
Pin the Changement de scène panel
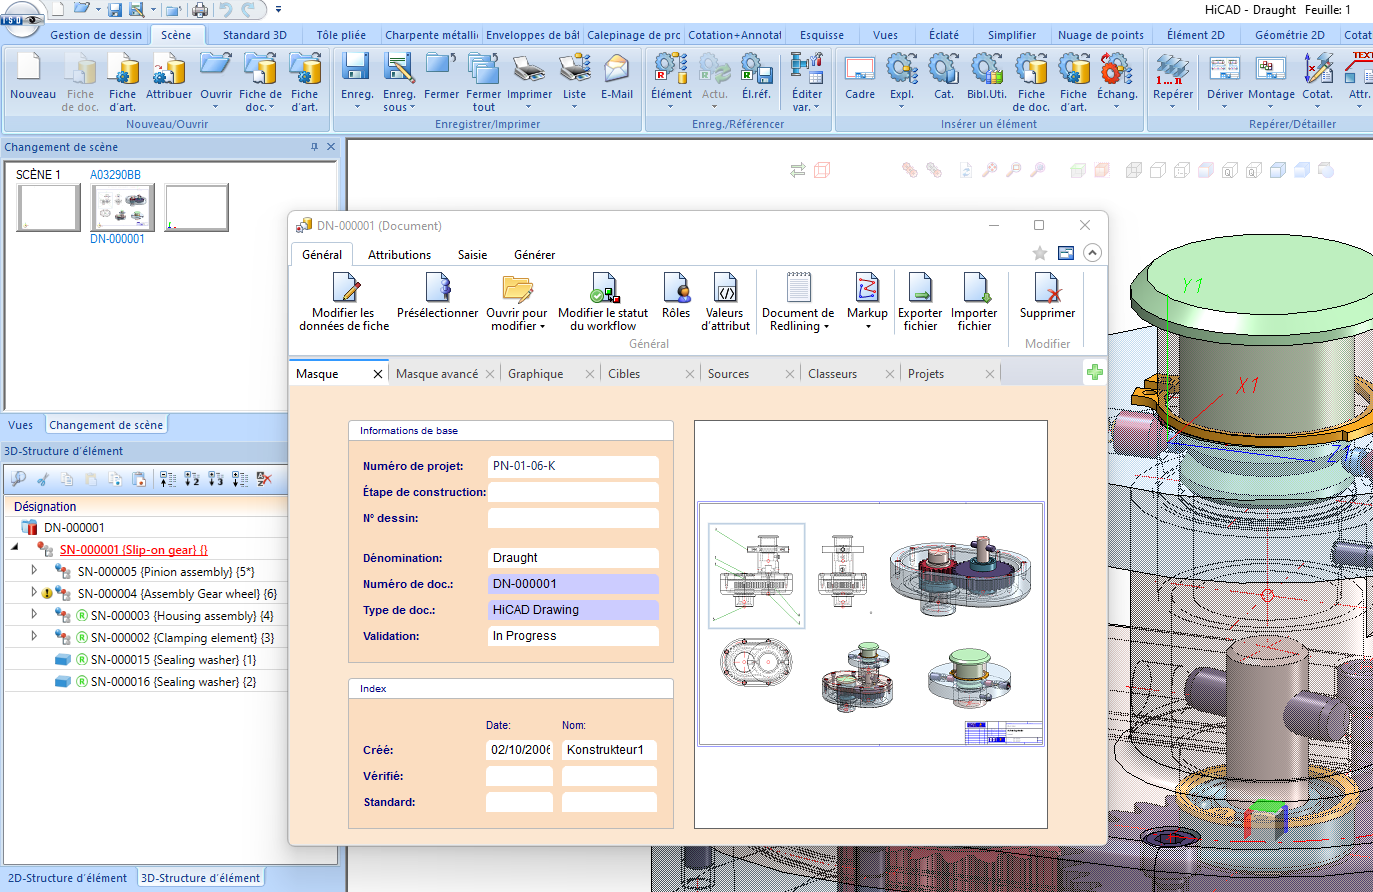click(x=315, y=147)
